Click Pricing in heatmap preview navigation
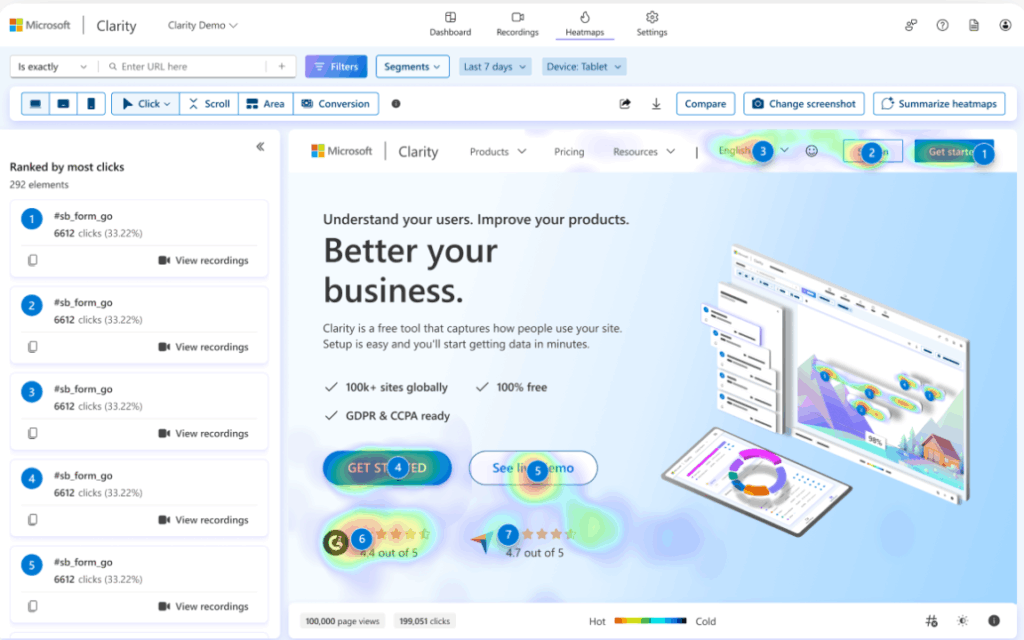The height and width of the screenshot is (640, 1024). click(569, 152)
